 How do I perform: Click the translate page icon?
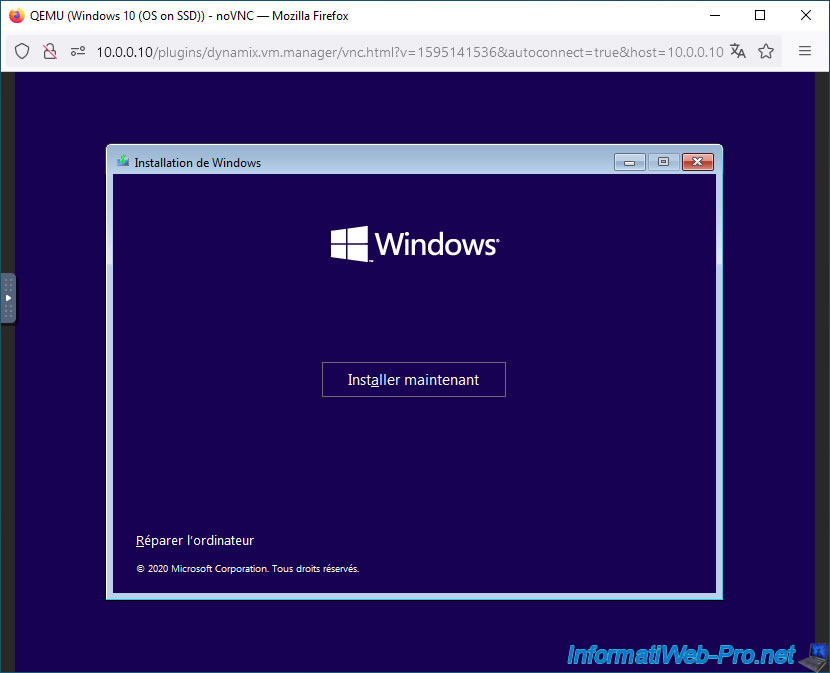(x=737, y=51)
